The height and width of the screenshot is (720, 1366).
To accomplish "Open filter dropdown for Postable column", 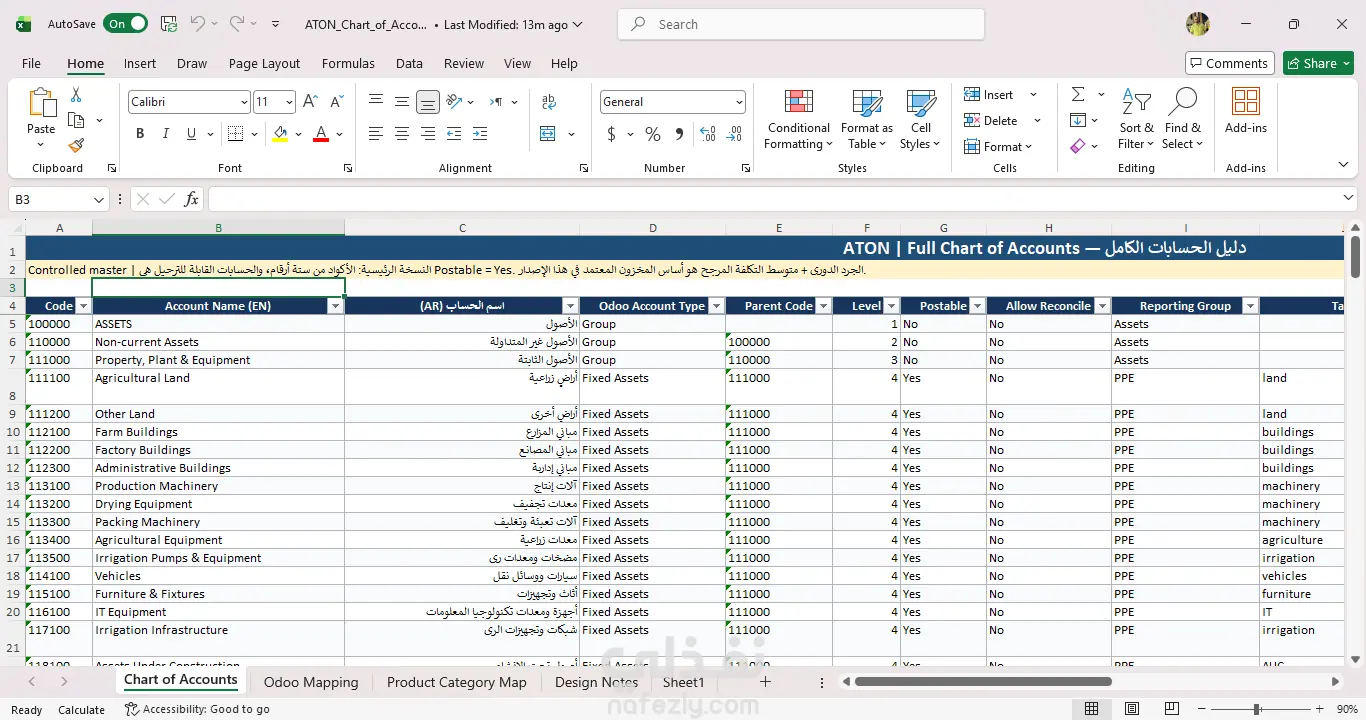I will (978, 306).
